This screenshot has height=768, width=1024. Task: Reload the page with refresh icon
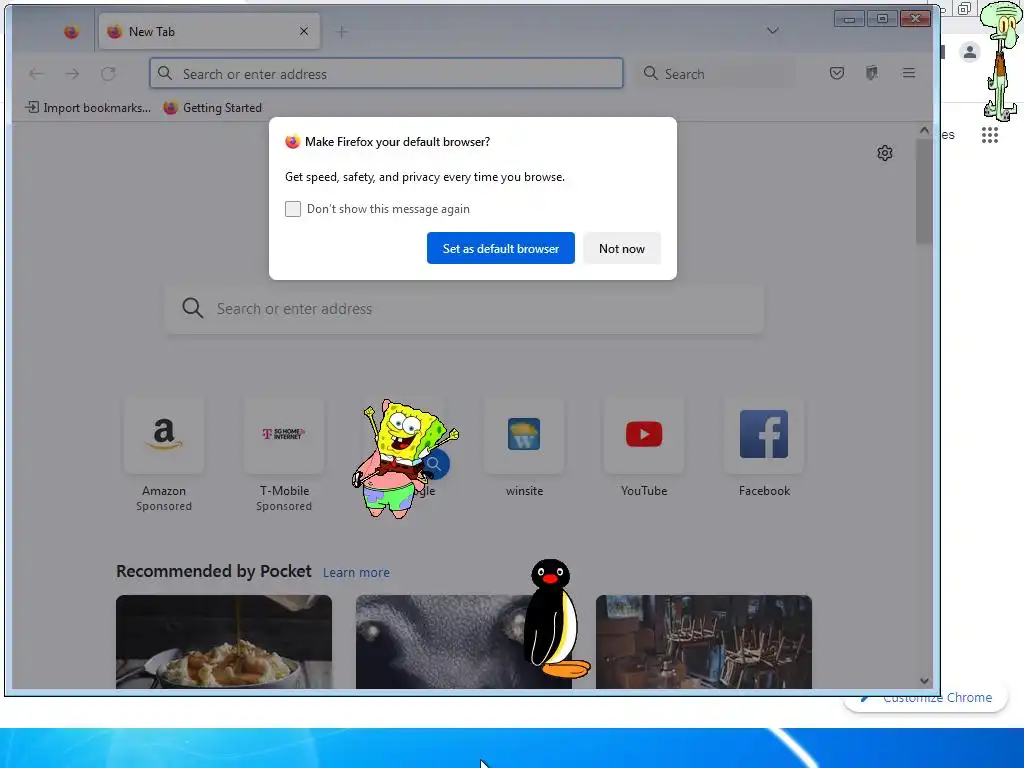(x=108, y=74)
